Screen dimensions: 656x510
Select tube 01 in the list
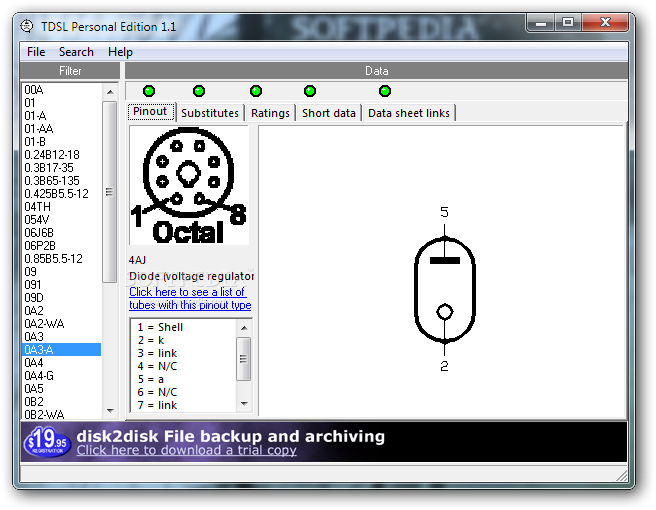(62, 103)
